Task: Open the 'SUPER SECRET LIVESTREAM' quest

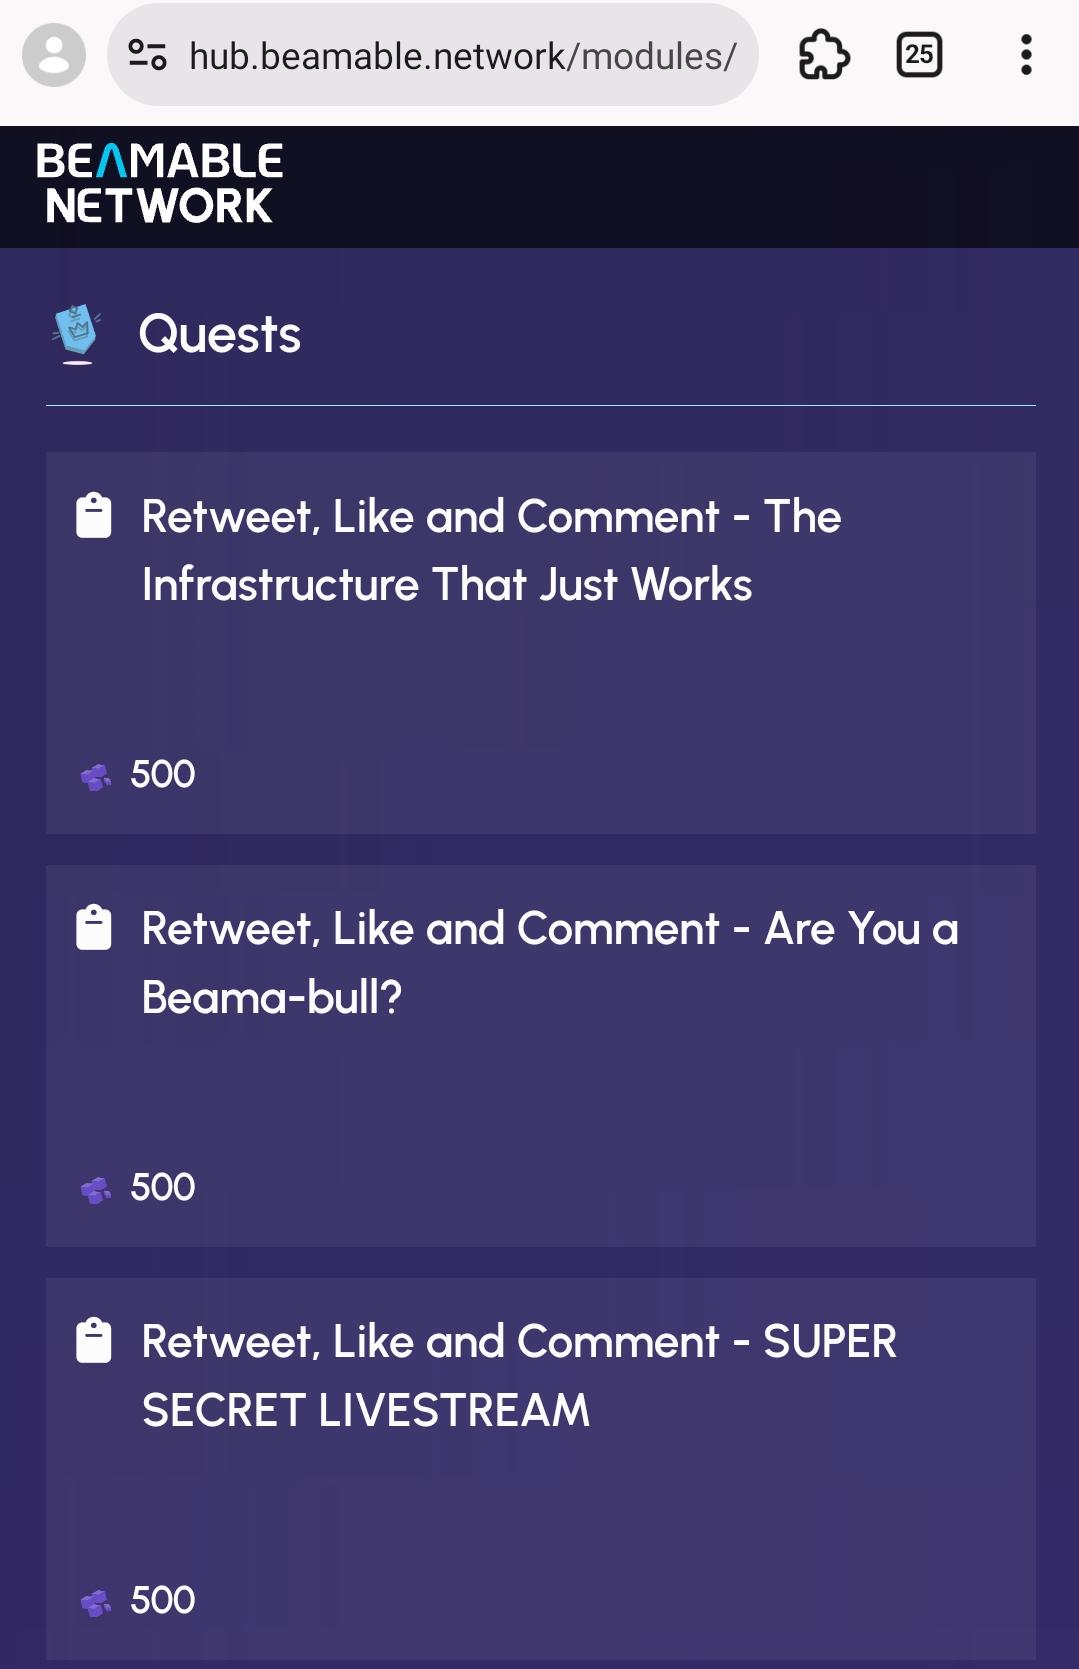Action: 519,1376
